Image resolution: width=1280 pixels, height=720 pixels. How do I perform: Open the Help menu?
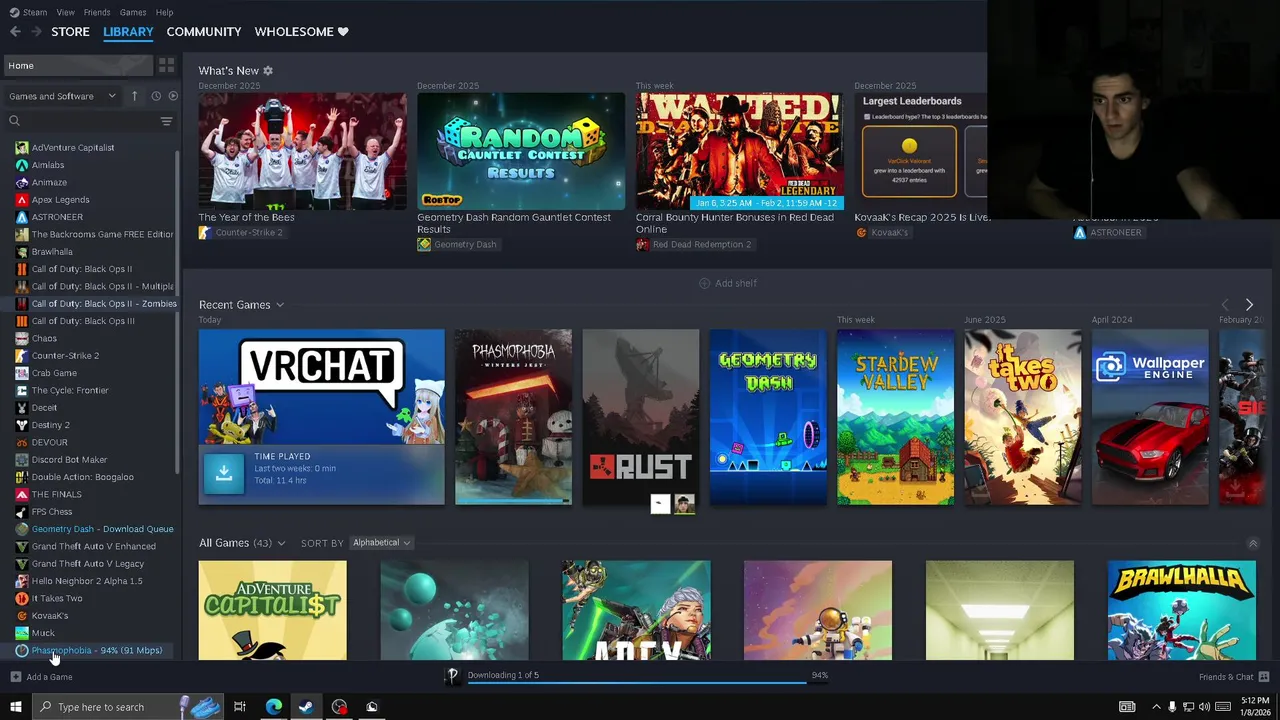(x=164, y=12)
